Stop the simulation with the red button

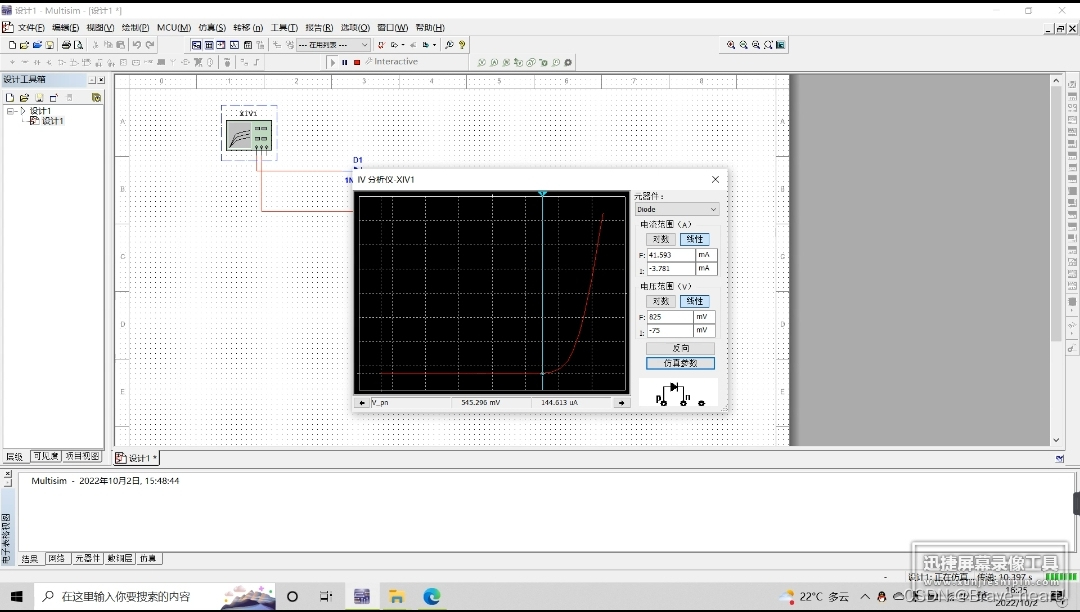[357, 62]
